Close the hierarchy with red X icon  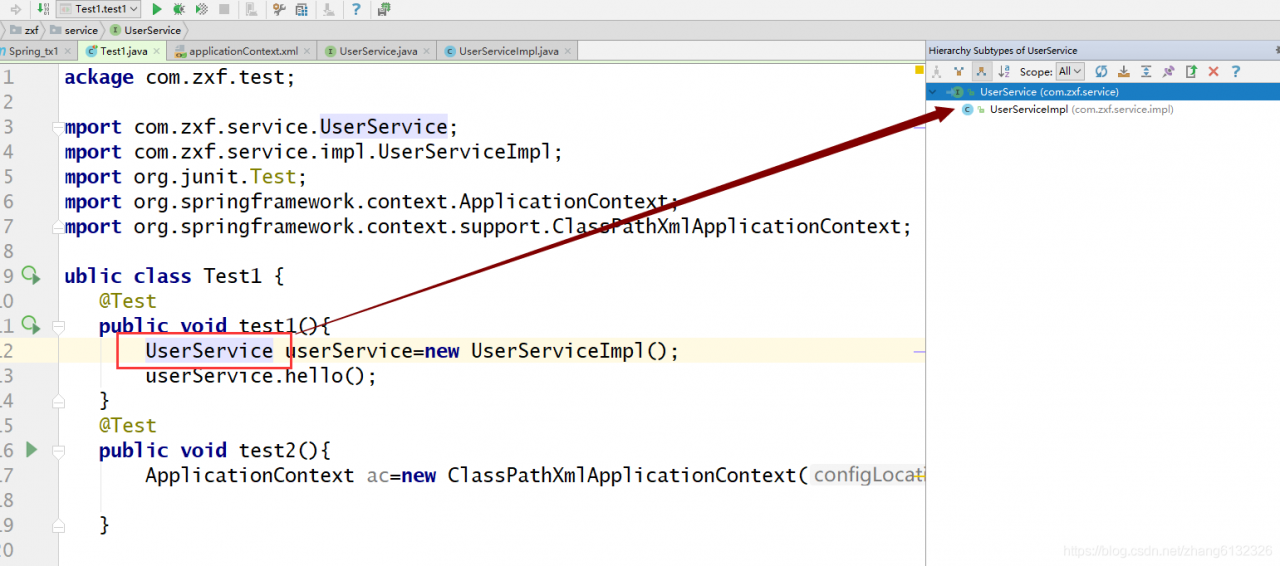pos(1213,71)
